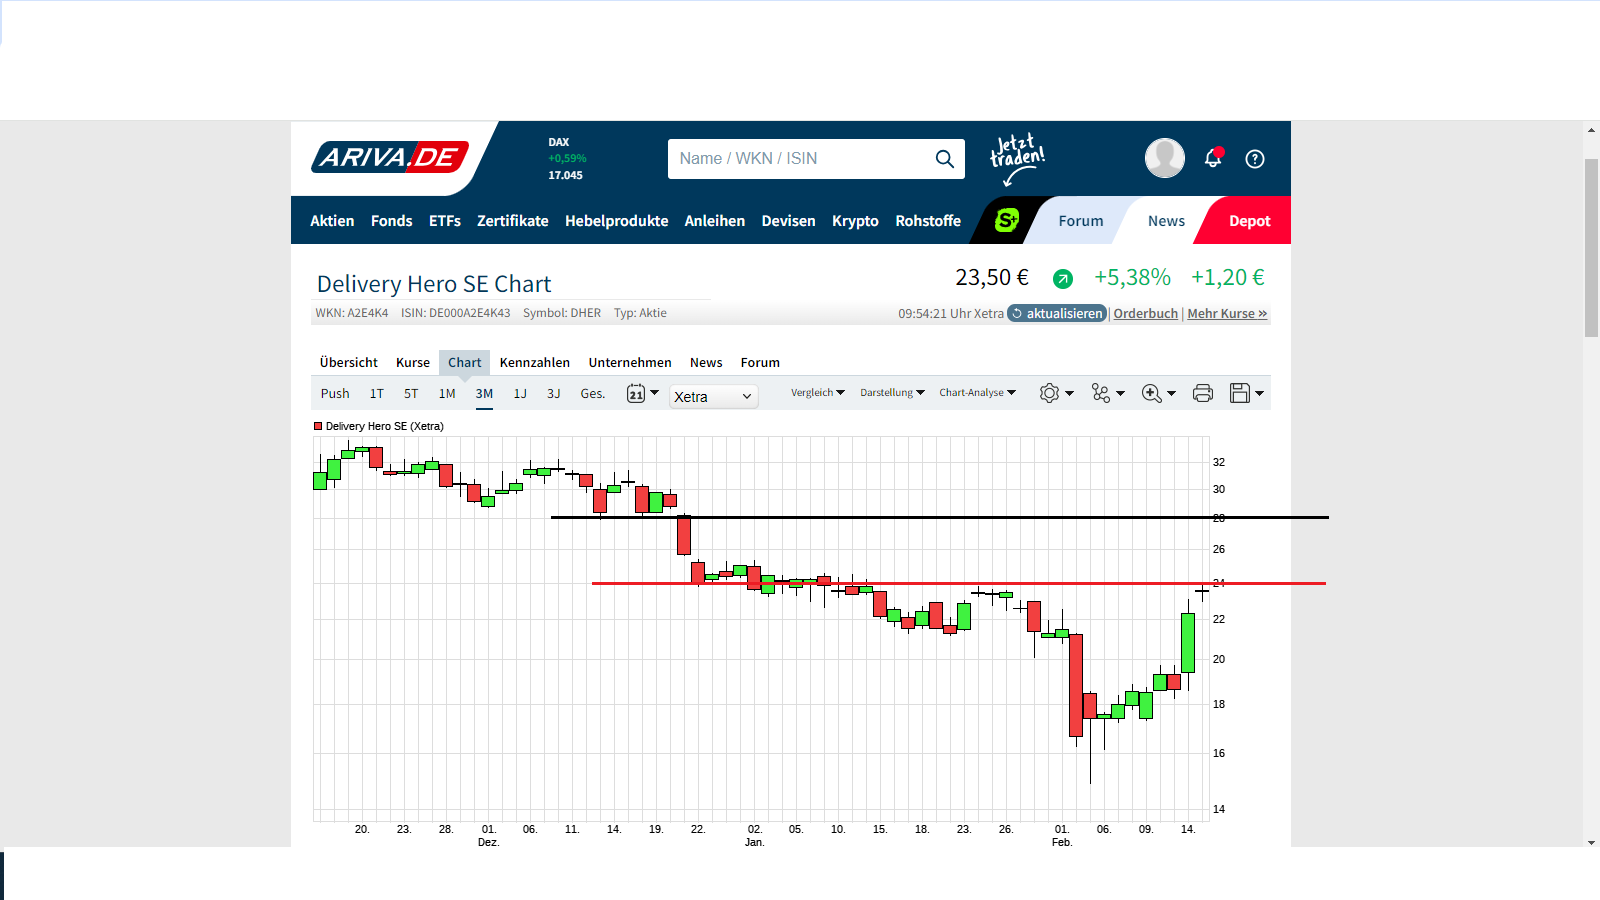The height and width of the screenshot is (900, 1600).
Task: Open the calendar date picker icon
Action: pos(636,393)
